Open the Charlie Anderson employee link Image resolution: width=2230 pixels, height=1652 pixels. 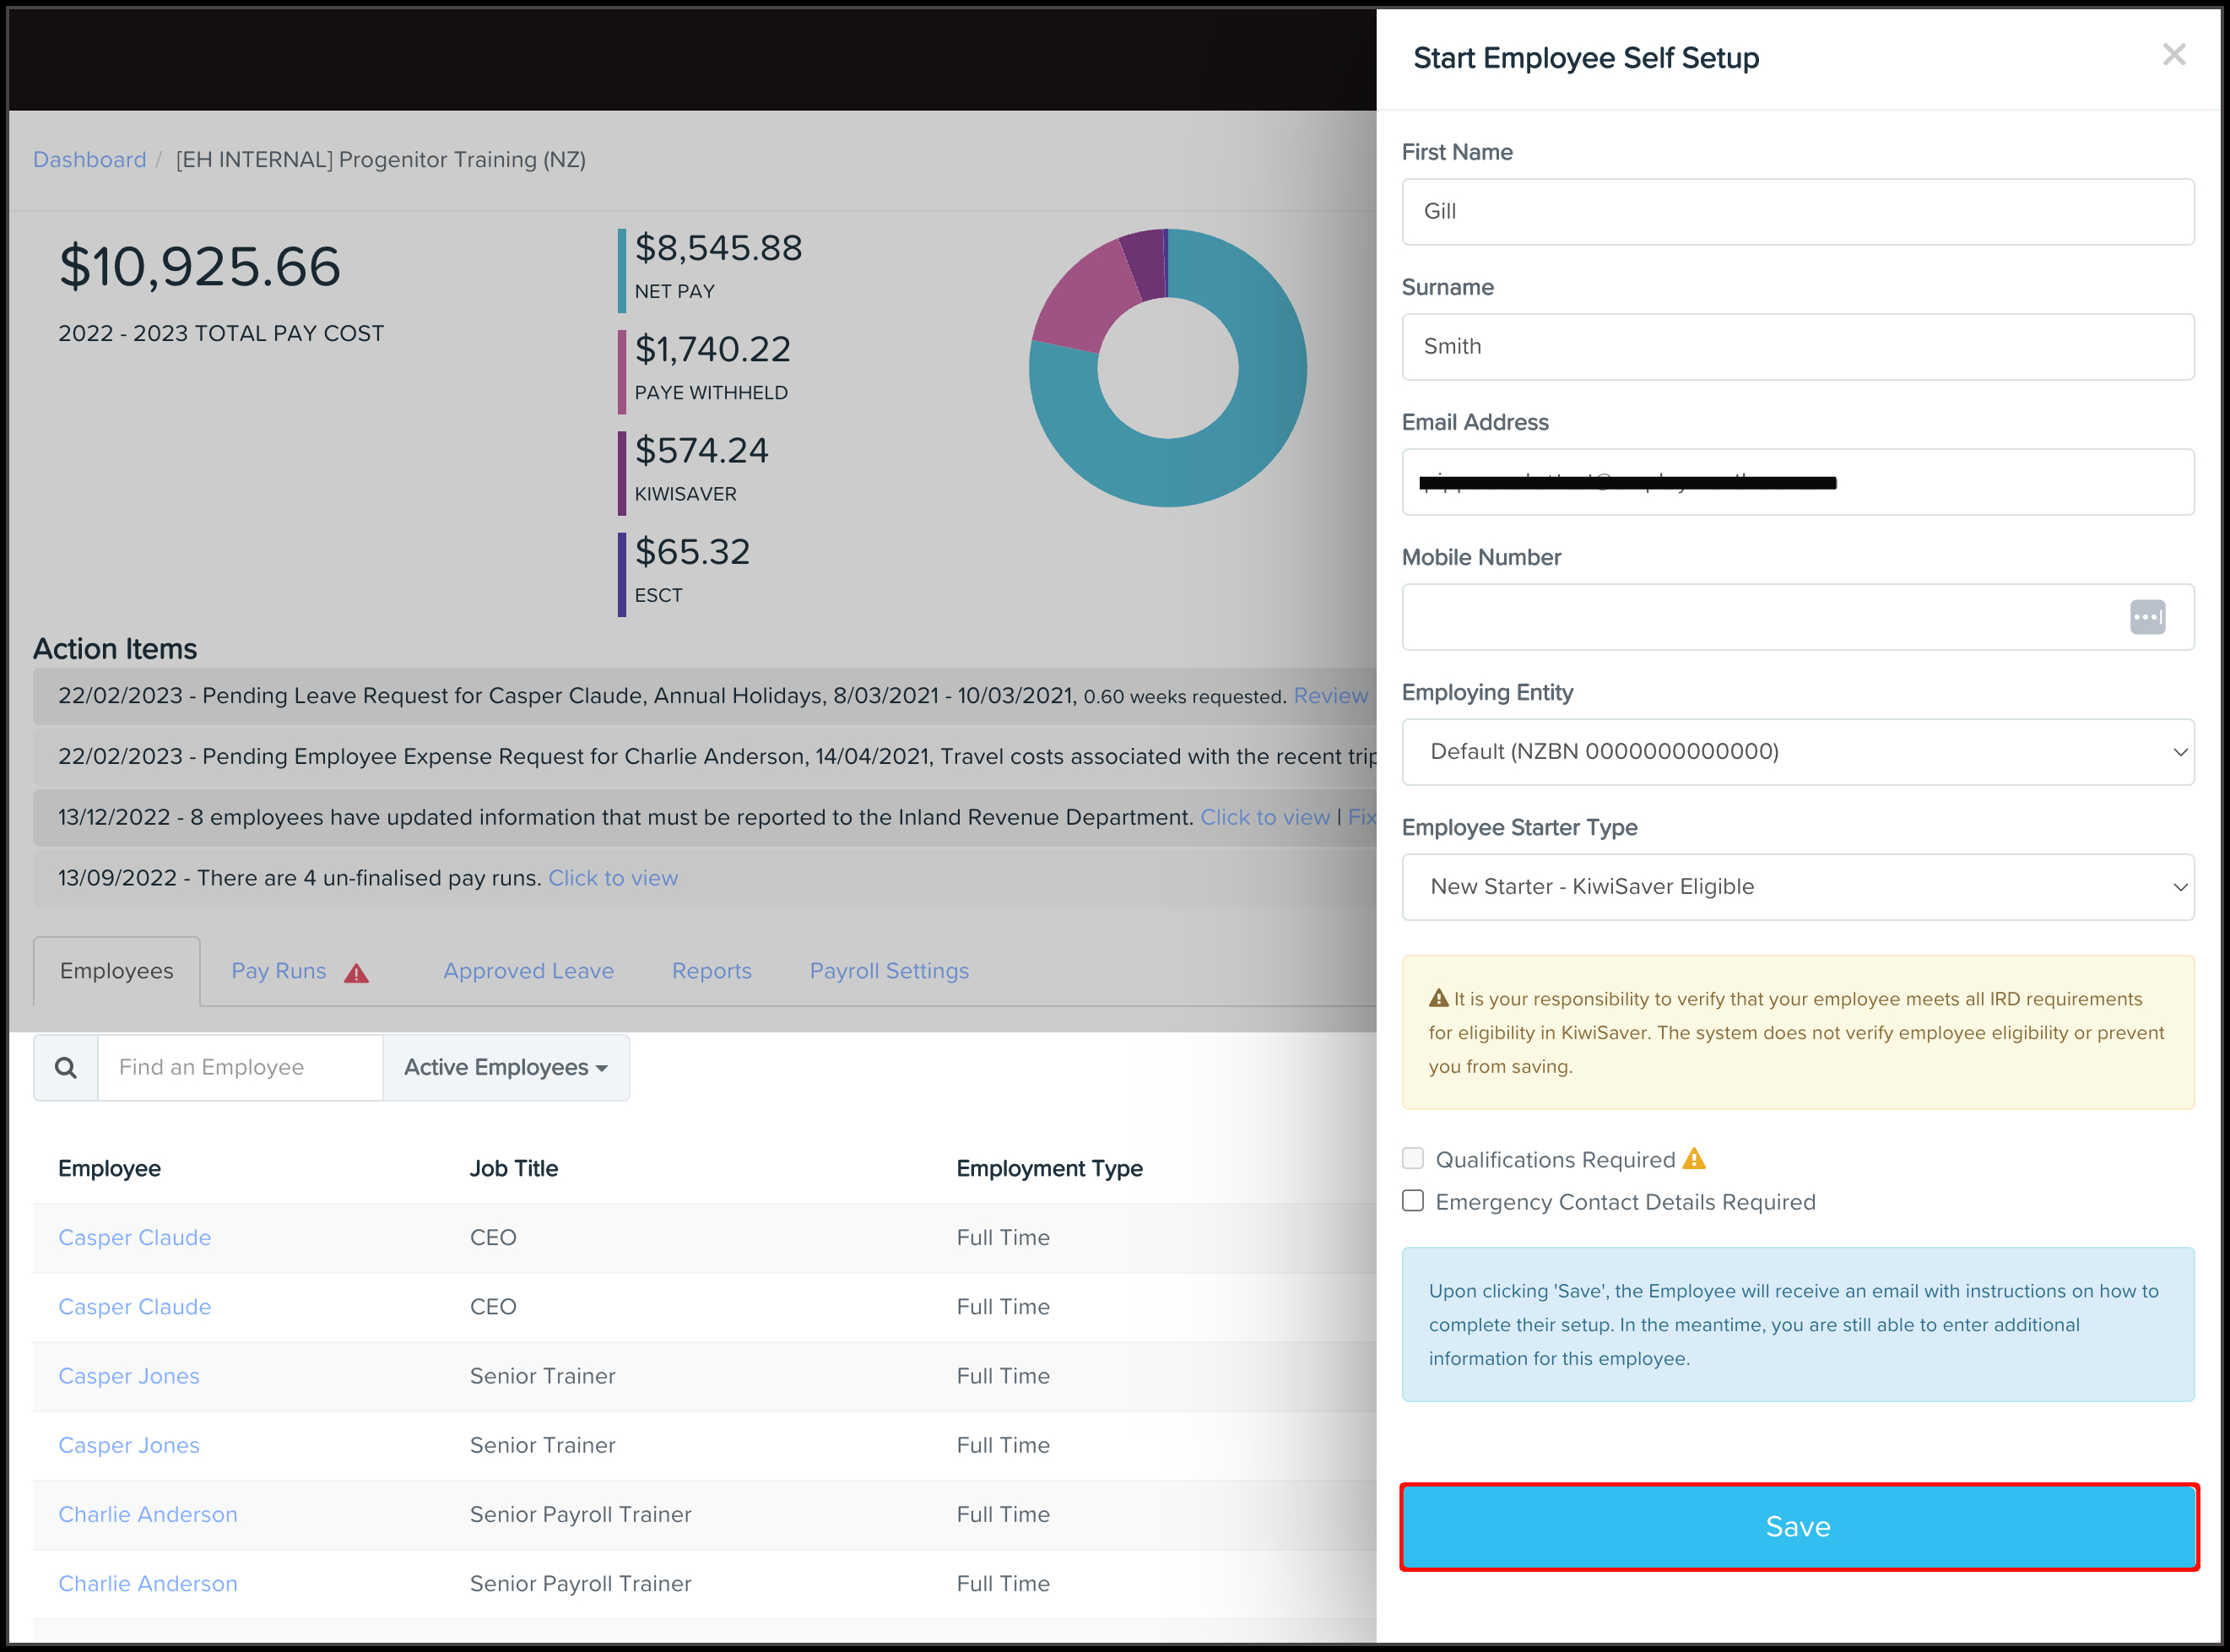click(x=148, y=1514)
